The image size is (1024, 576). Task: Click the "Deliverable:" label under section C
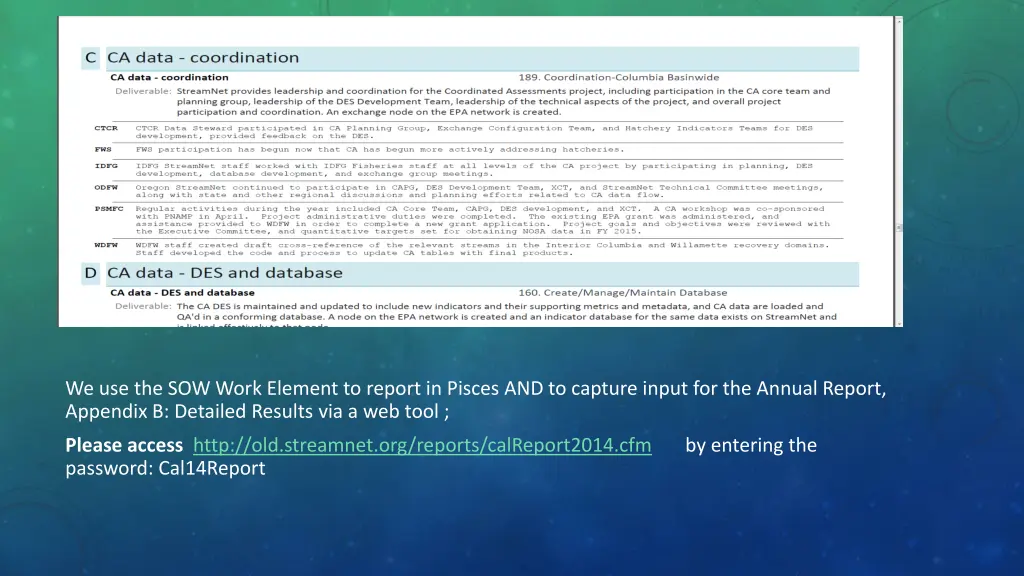tap(143, 91)
